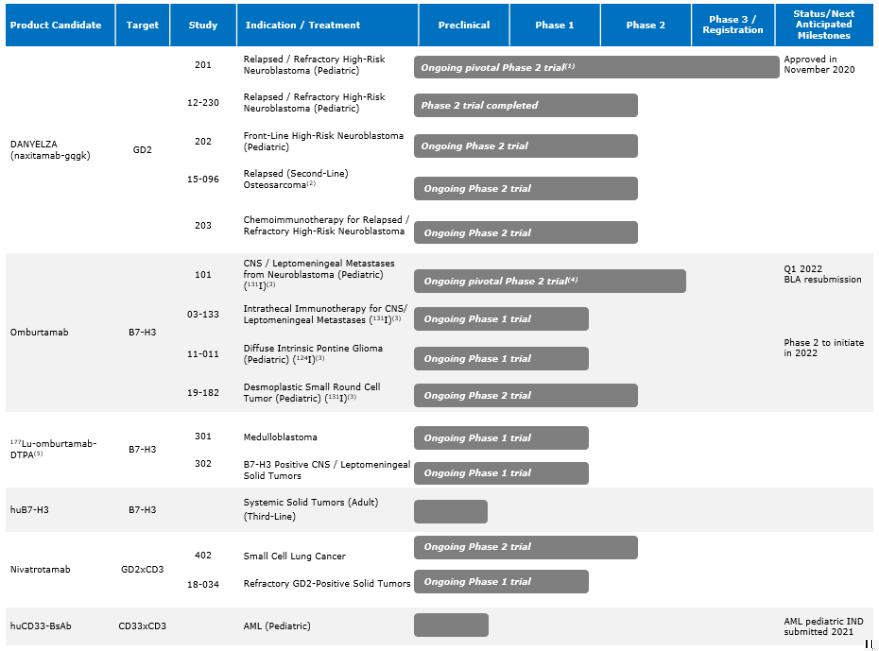Click study number 302
The height and width of the screenshot is (651, 879).
click(x=203, y=463)
